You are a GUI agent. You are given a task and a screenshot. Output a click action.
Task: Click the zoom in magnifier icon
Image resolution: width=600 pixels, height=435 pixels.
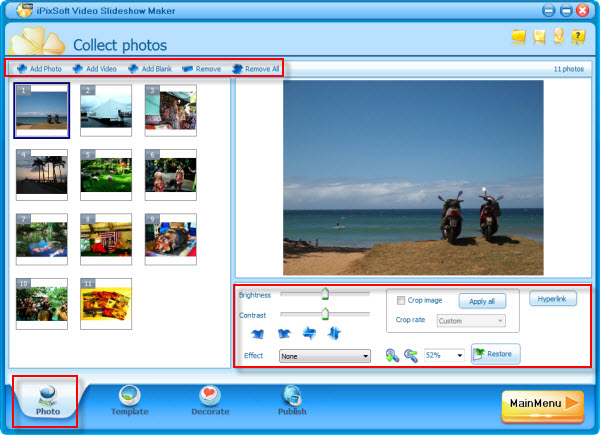(x=391, y=355)
